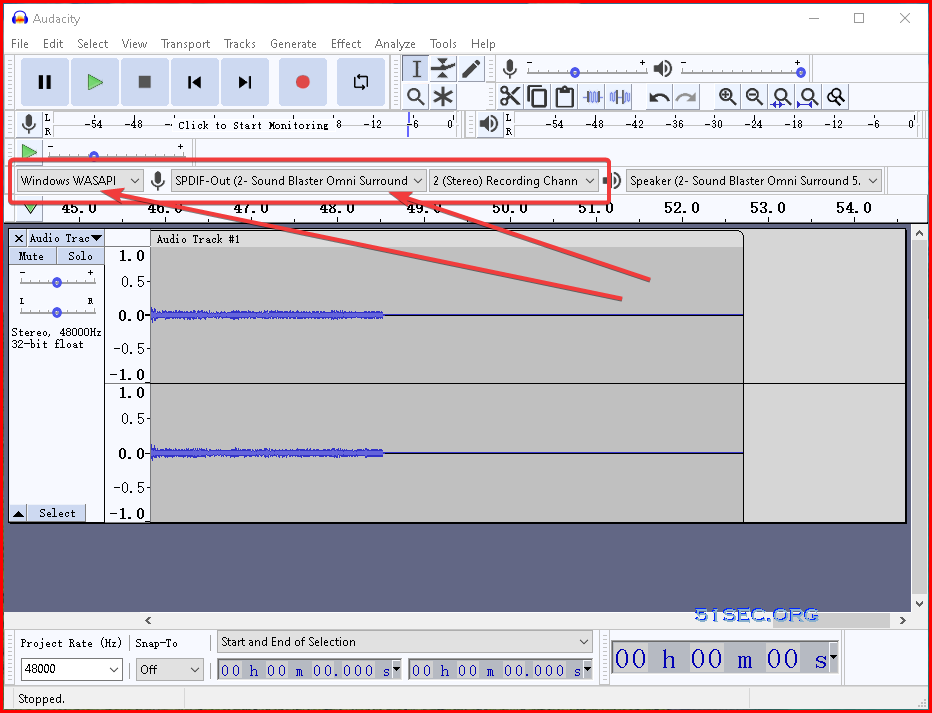Screen dimensions: 932x713
Task: Click the horizontal scrollbar right arrow
Action: point(903,620)
